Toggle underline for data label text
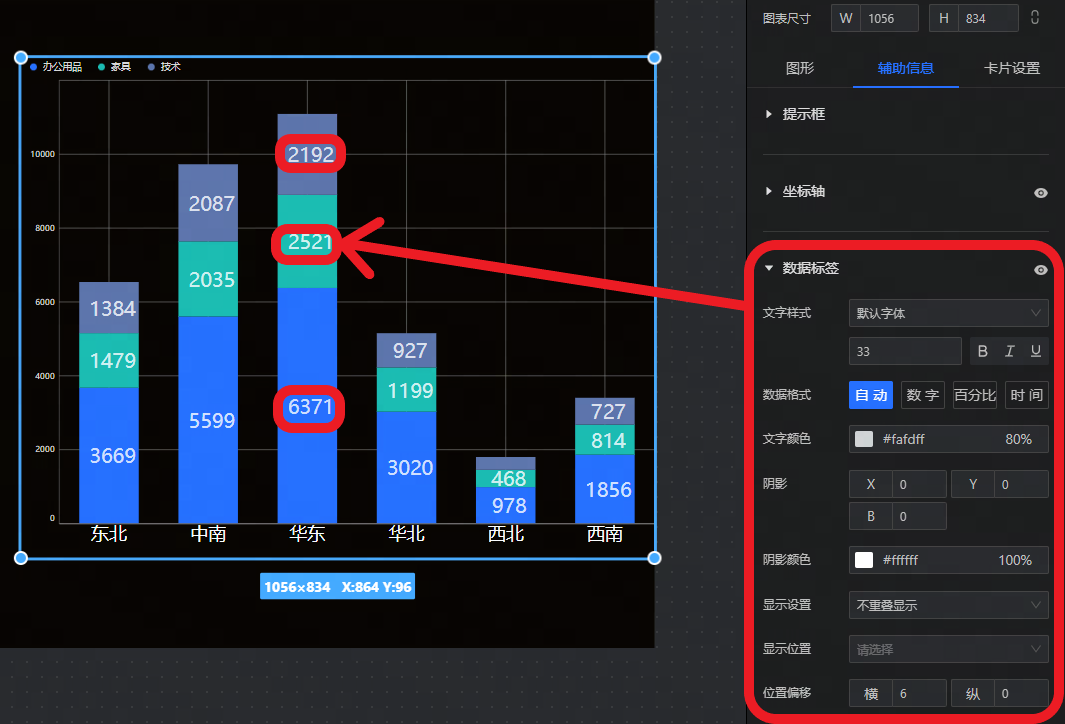The width and height of the screenshot is (1065, 724). 1035,351
